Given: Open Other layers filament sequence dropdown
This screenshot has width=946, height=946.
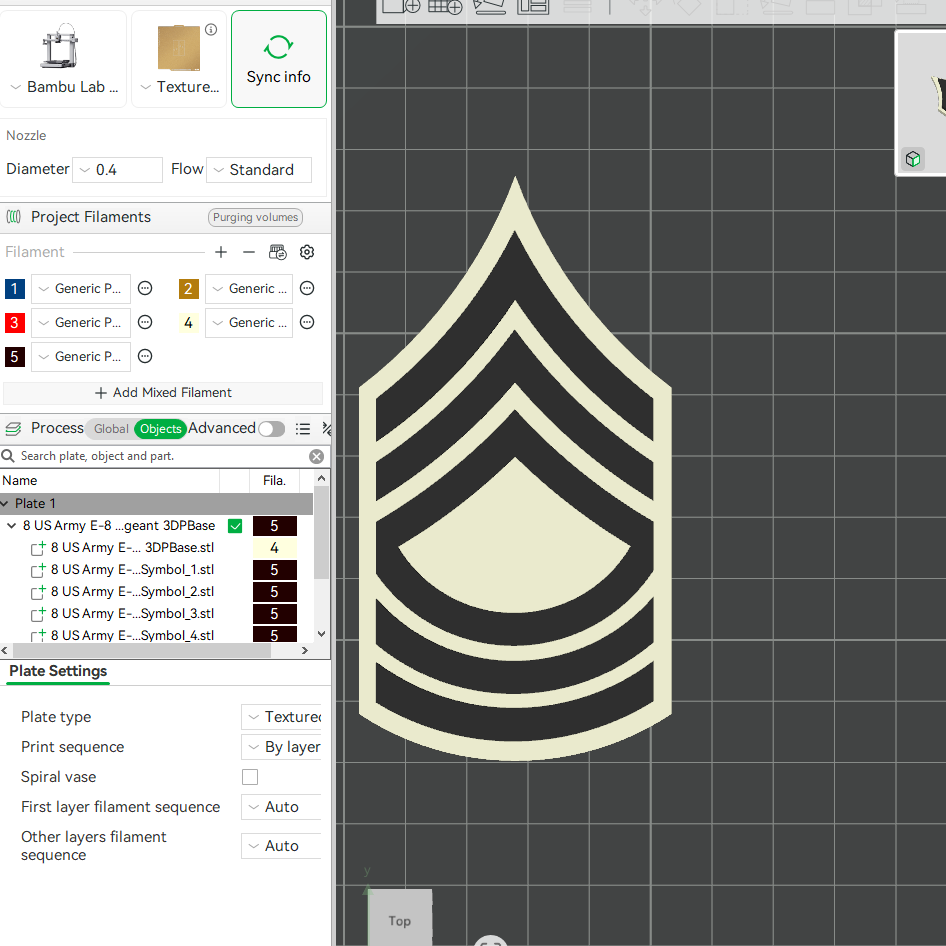Looking at the screenshot, I should tap(281, 846).
